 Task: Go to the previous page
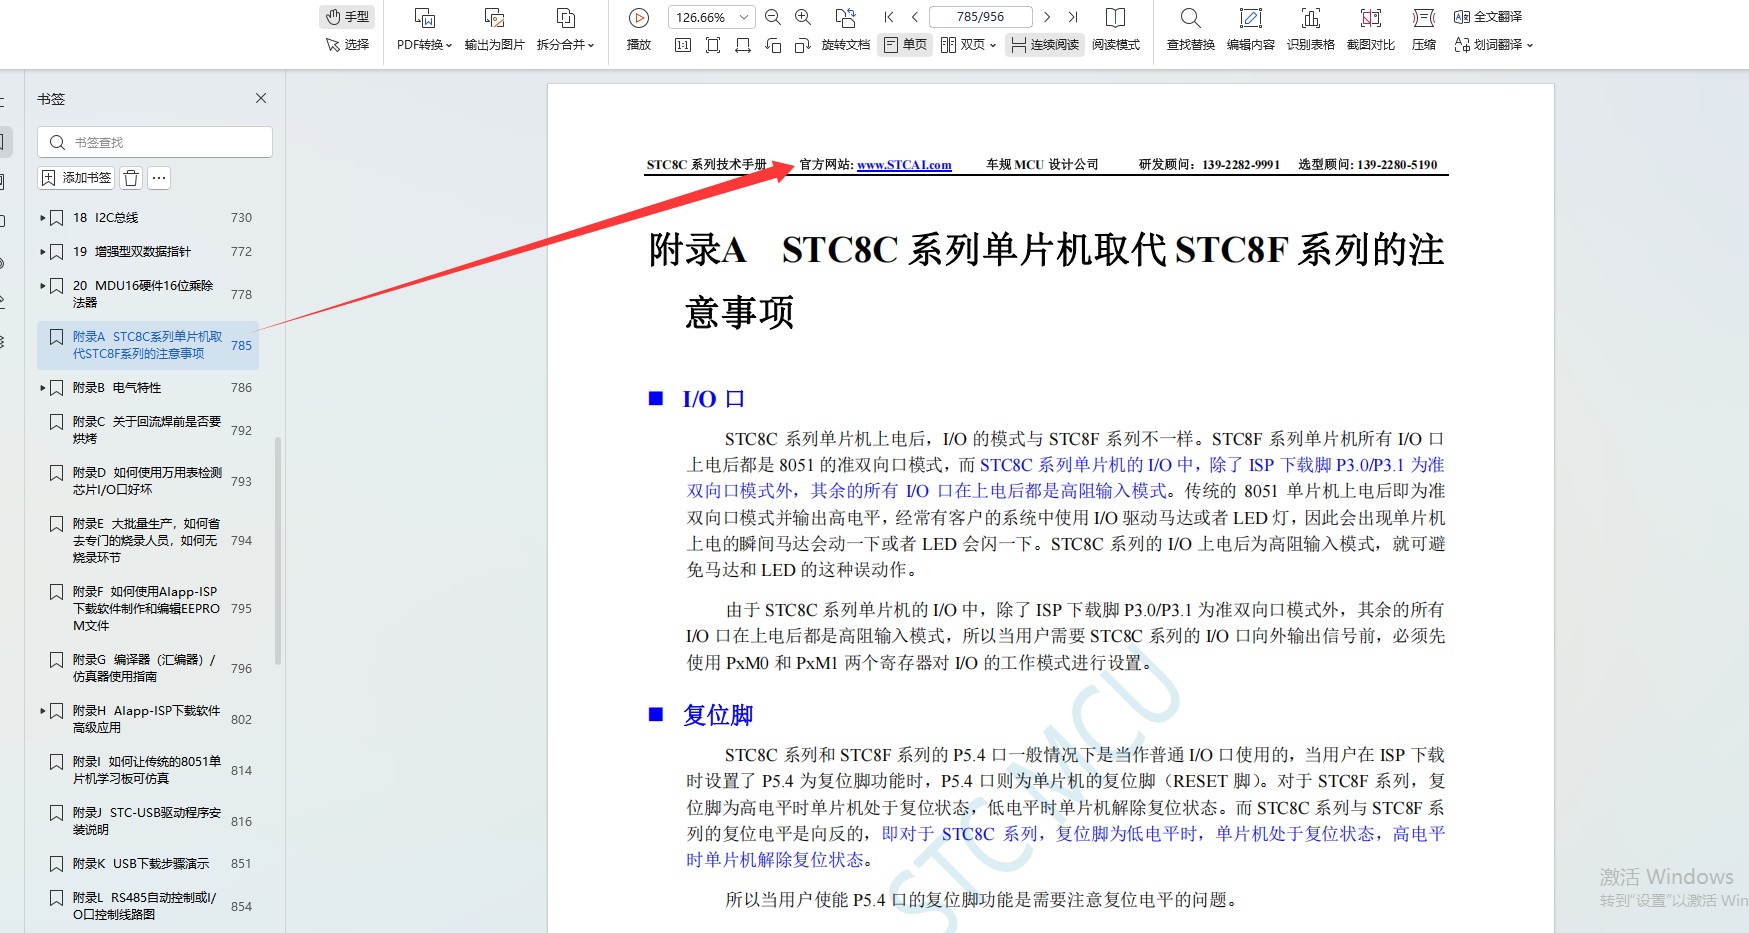(x=914, y=17)
